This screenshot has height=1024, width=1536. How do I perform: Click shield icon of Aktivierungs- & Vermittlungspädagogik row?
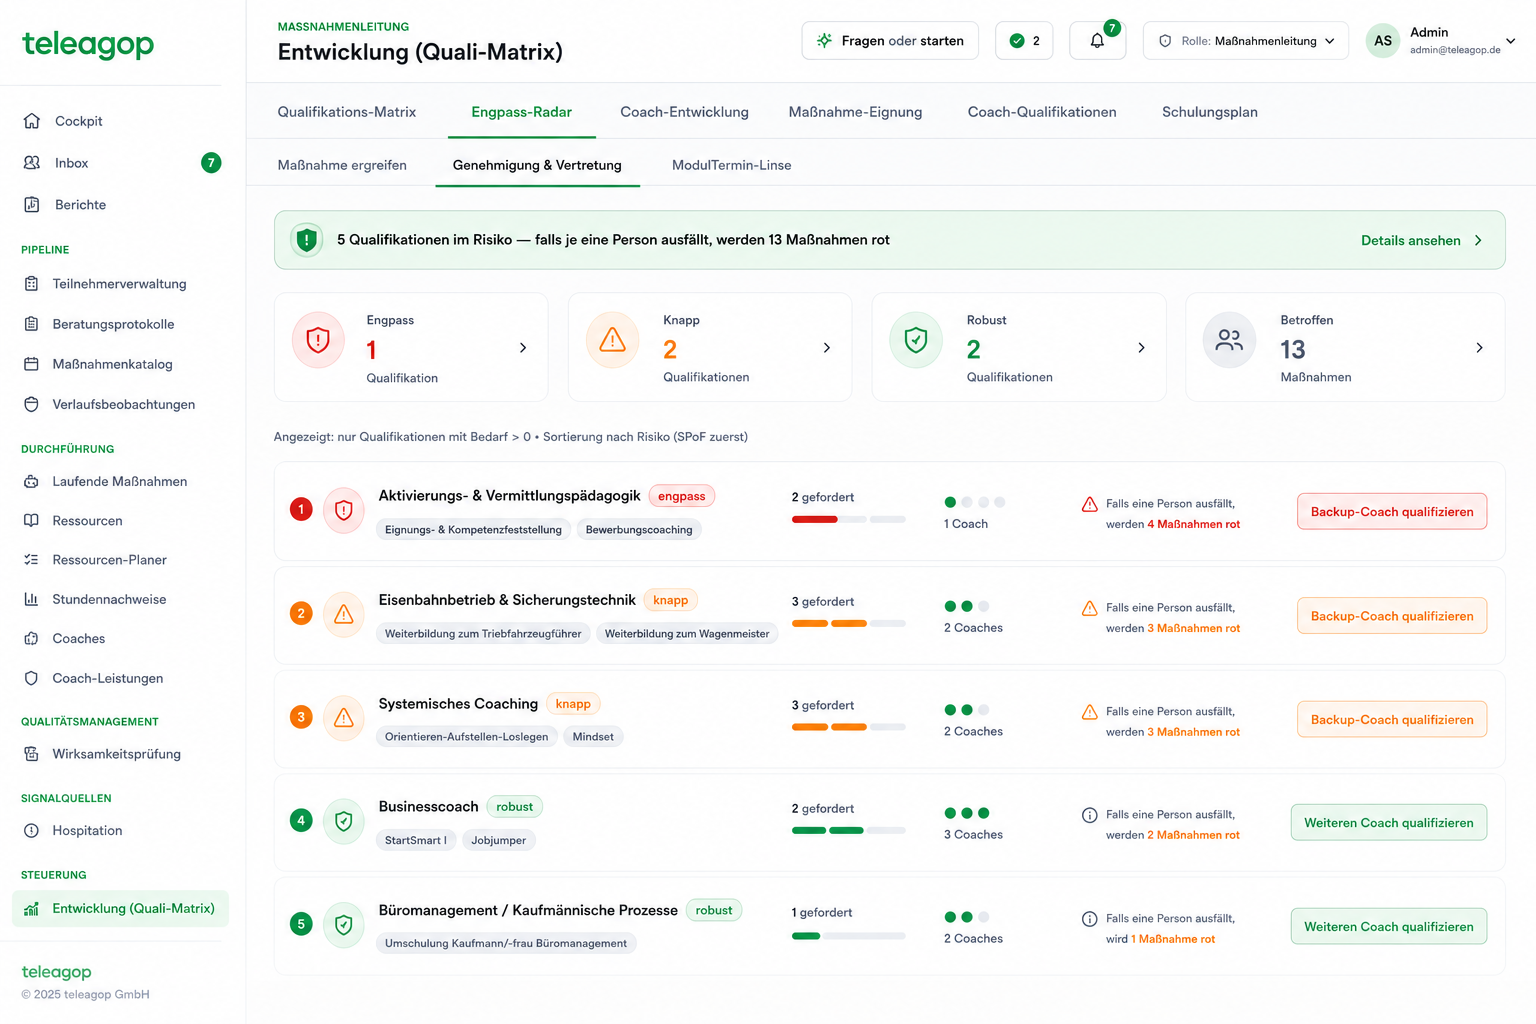[344, 510]
